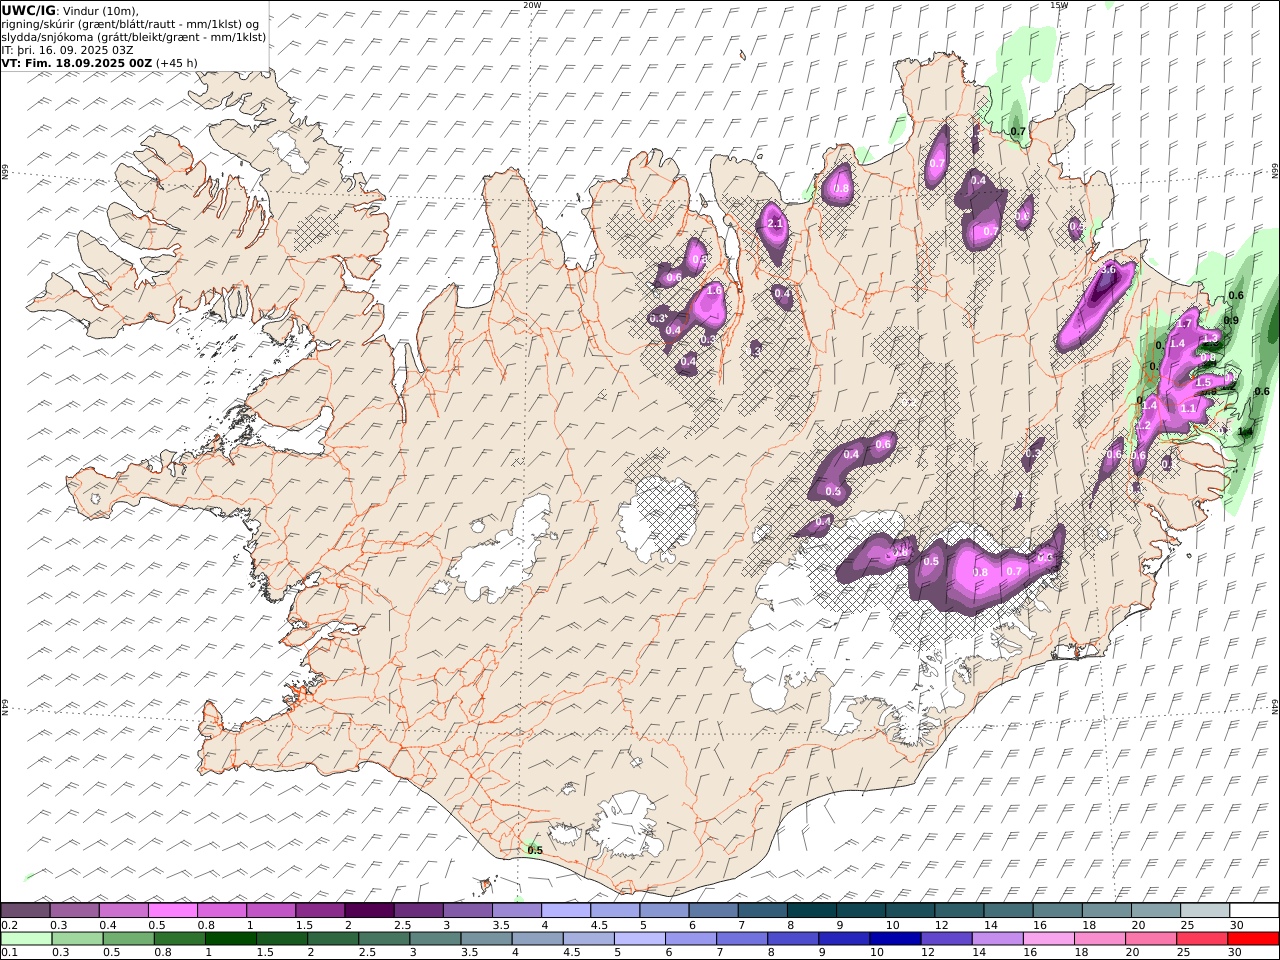
Task: Pick the crimson 25 swatch in lower legend
Action: (x=1201, y=939)
